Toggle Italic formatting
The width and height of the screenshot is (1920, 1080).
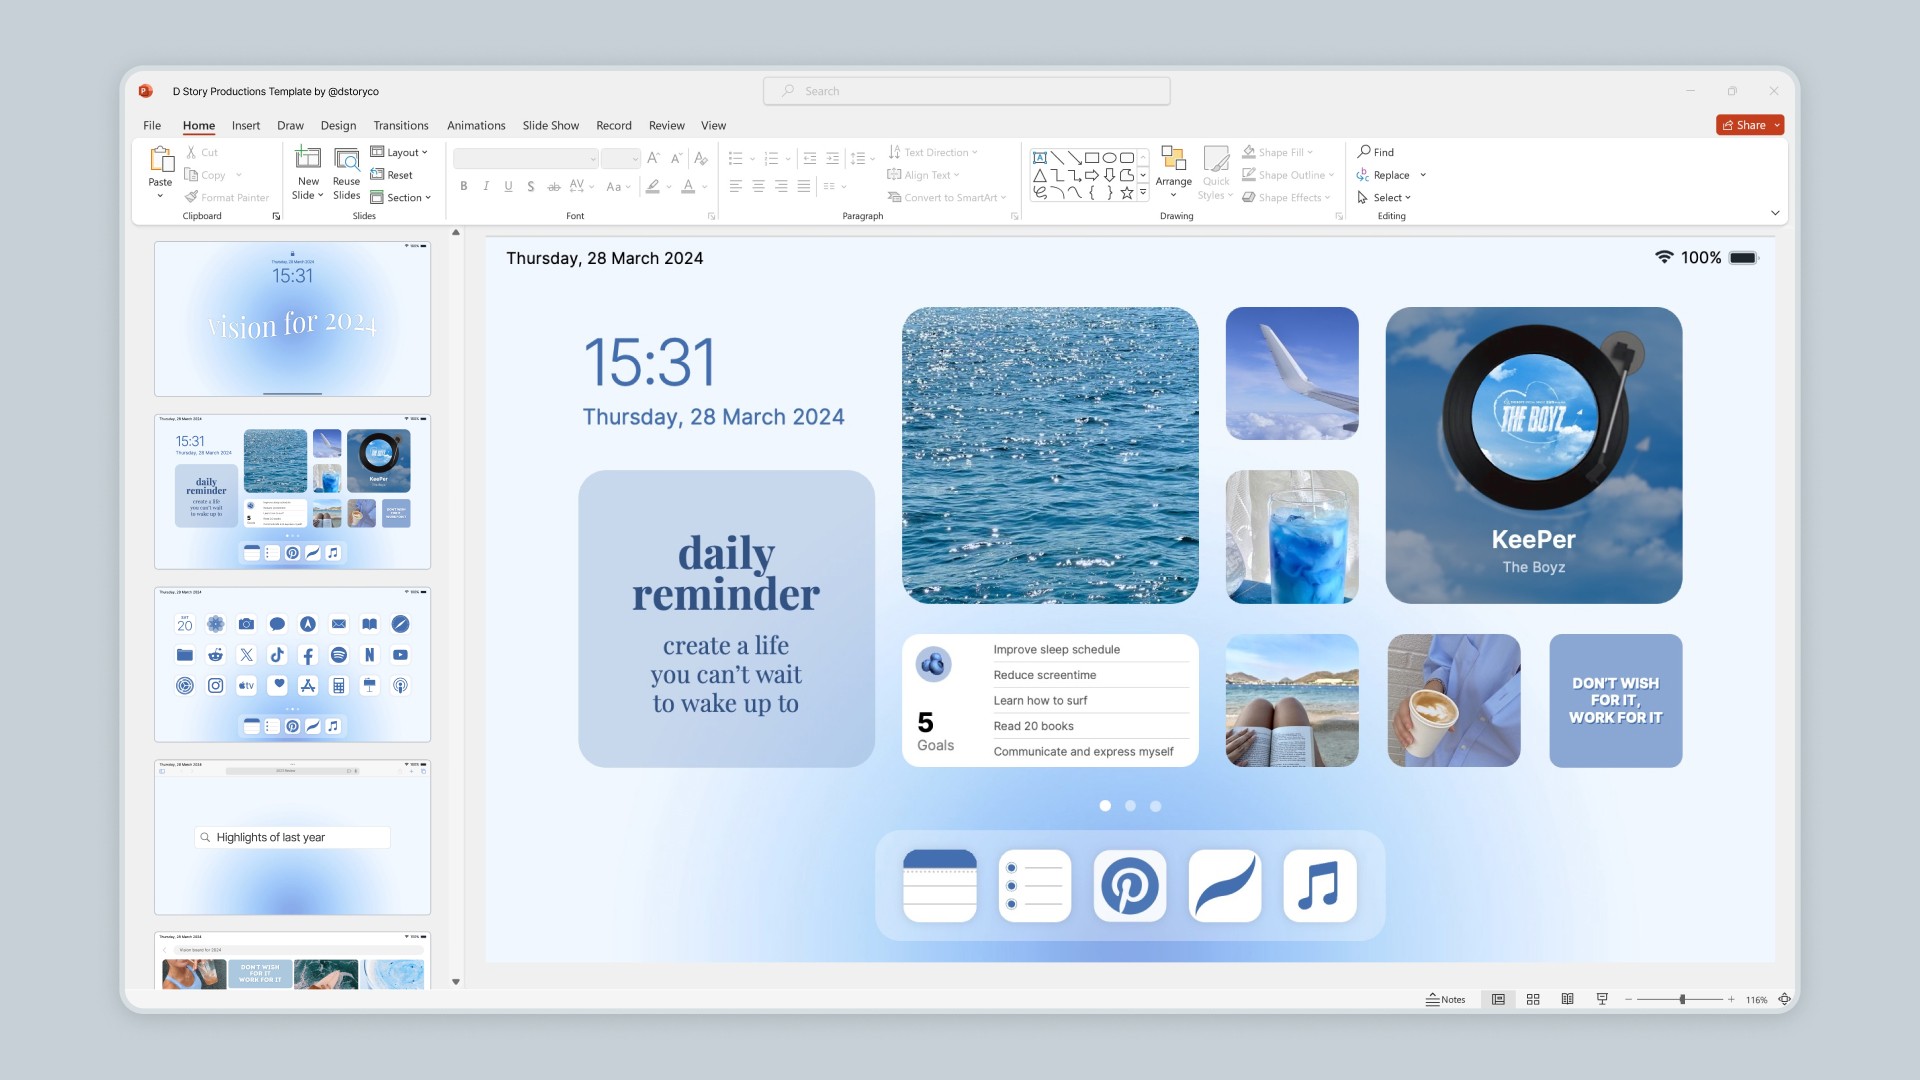486,187
